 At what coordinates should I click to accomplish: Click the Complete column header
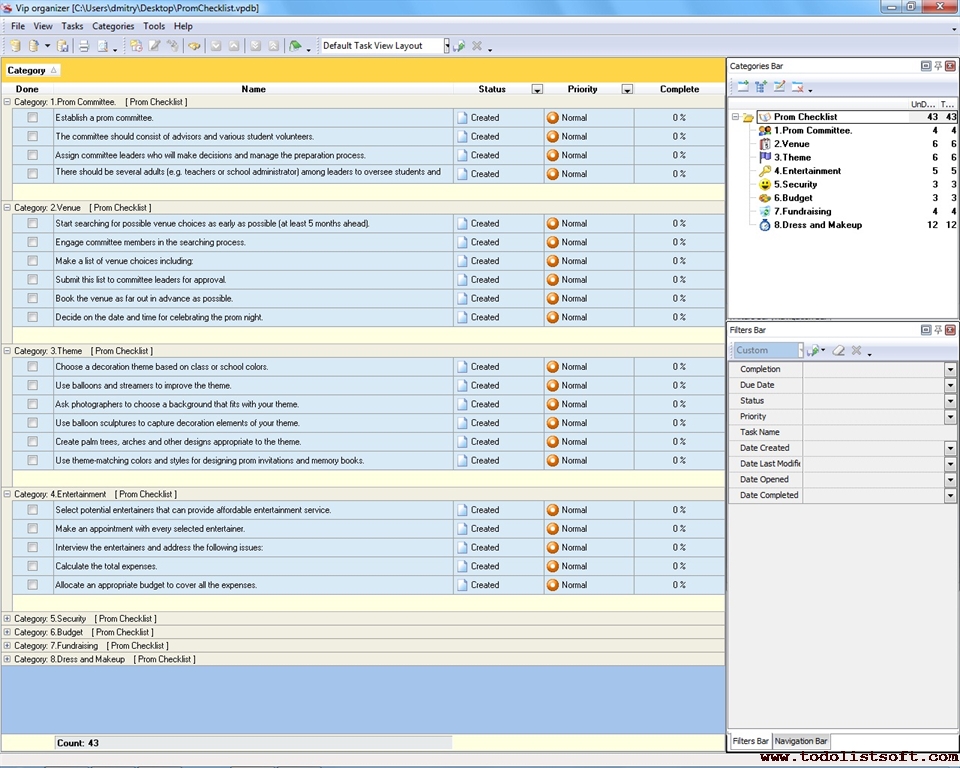click(679, 89)
